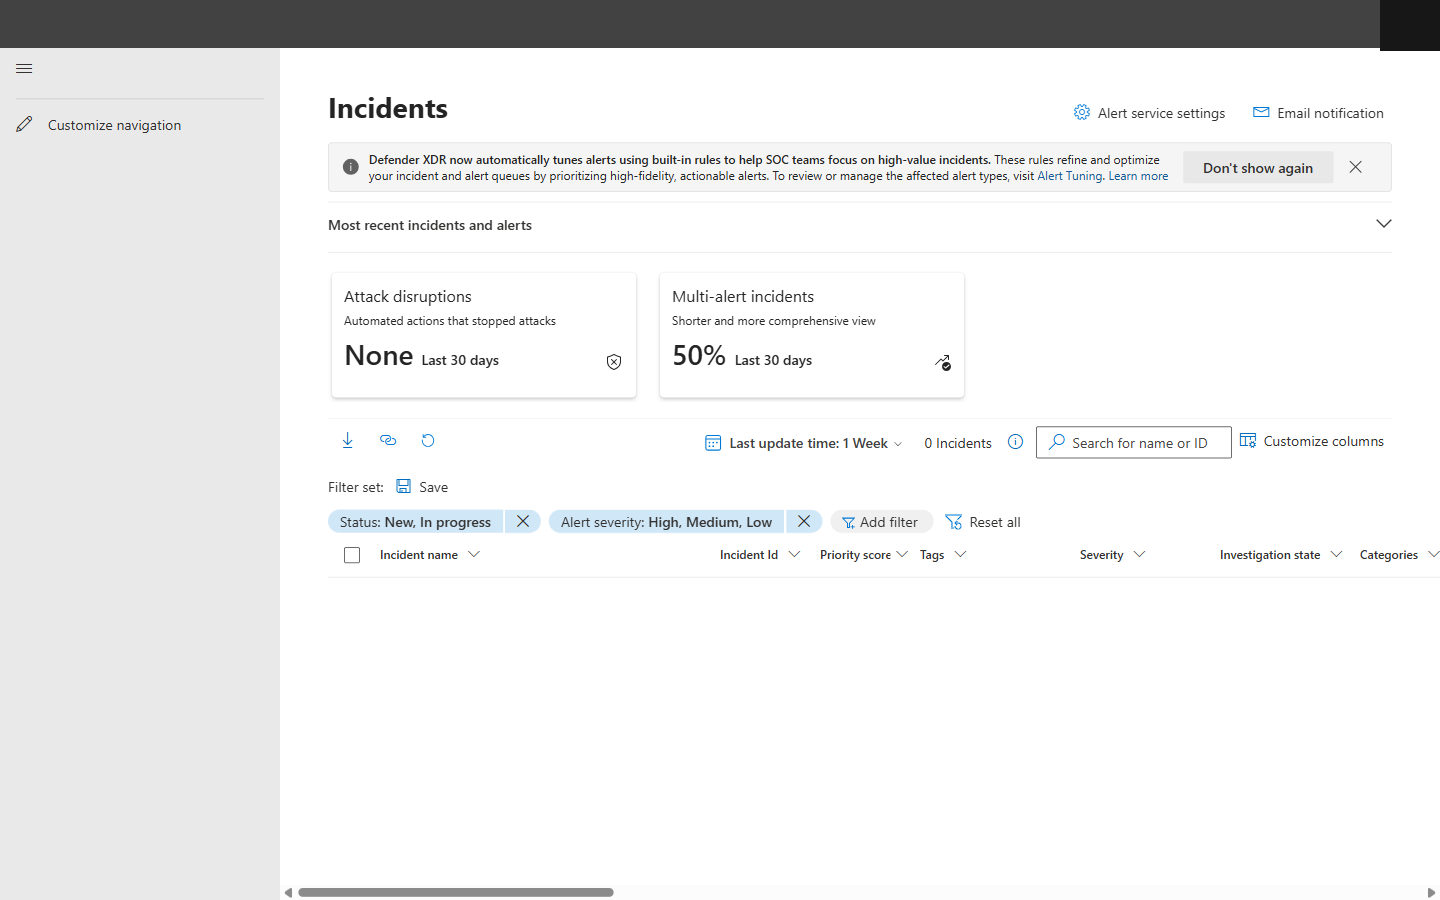Export the incidents list

(x=347, y=440)
